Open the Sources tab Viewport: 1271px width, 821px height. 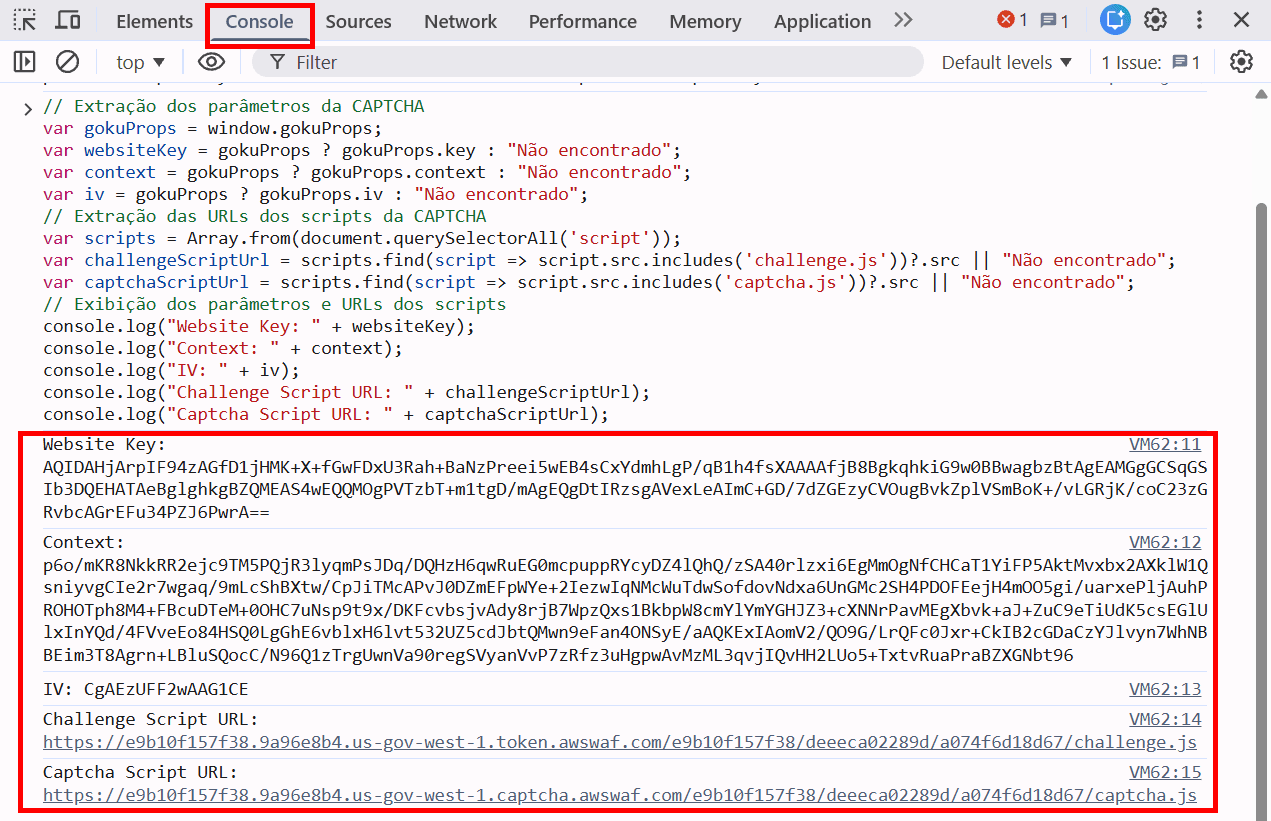[x=358, y=21]
